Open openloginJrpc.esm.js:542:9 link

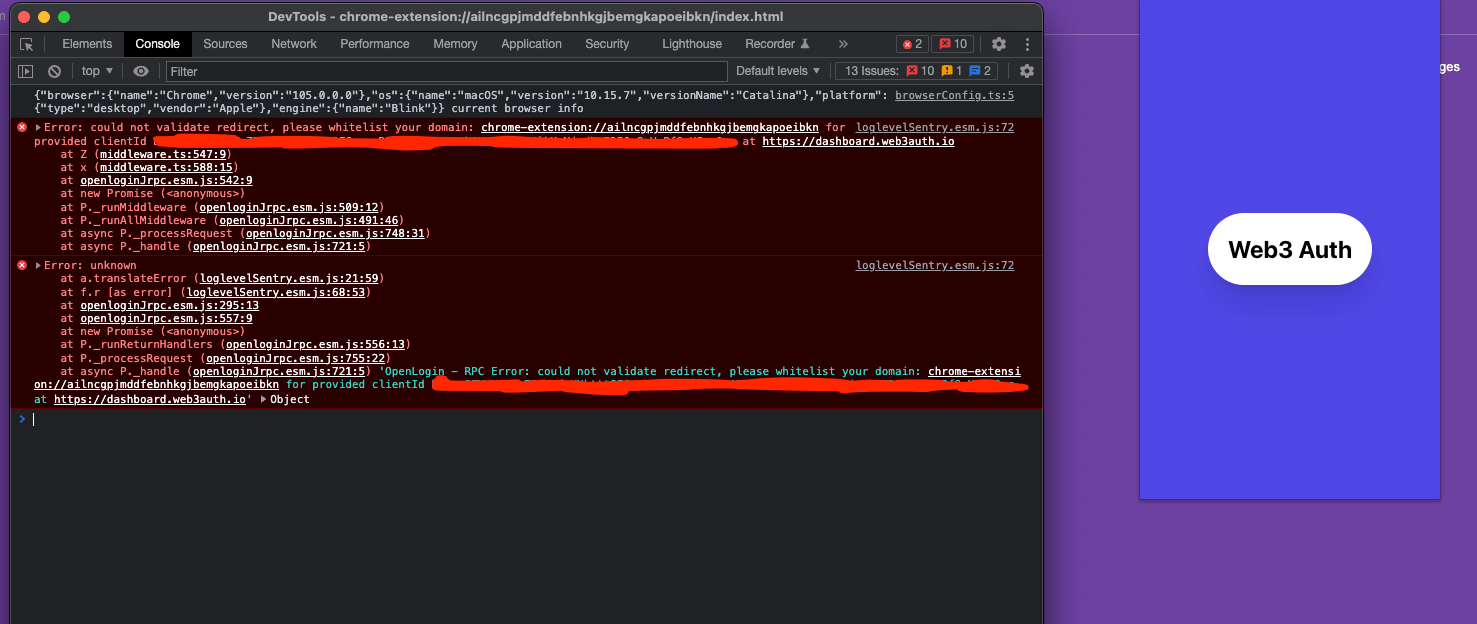pyautogui.click(x=166, y=181)
